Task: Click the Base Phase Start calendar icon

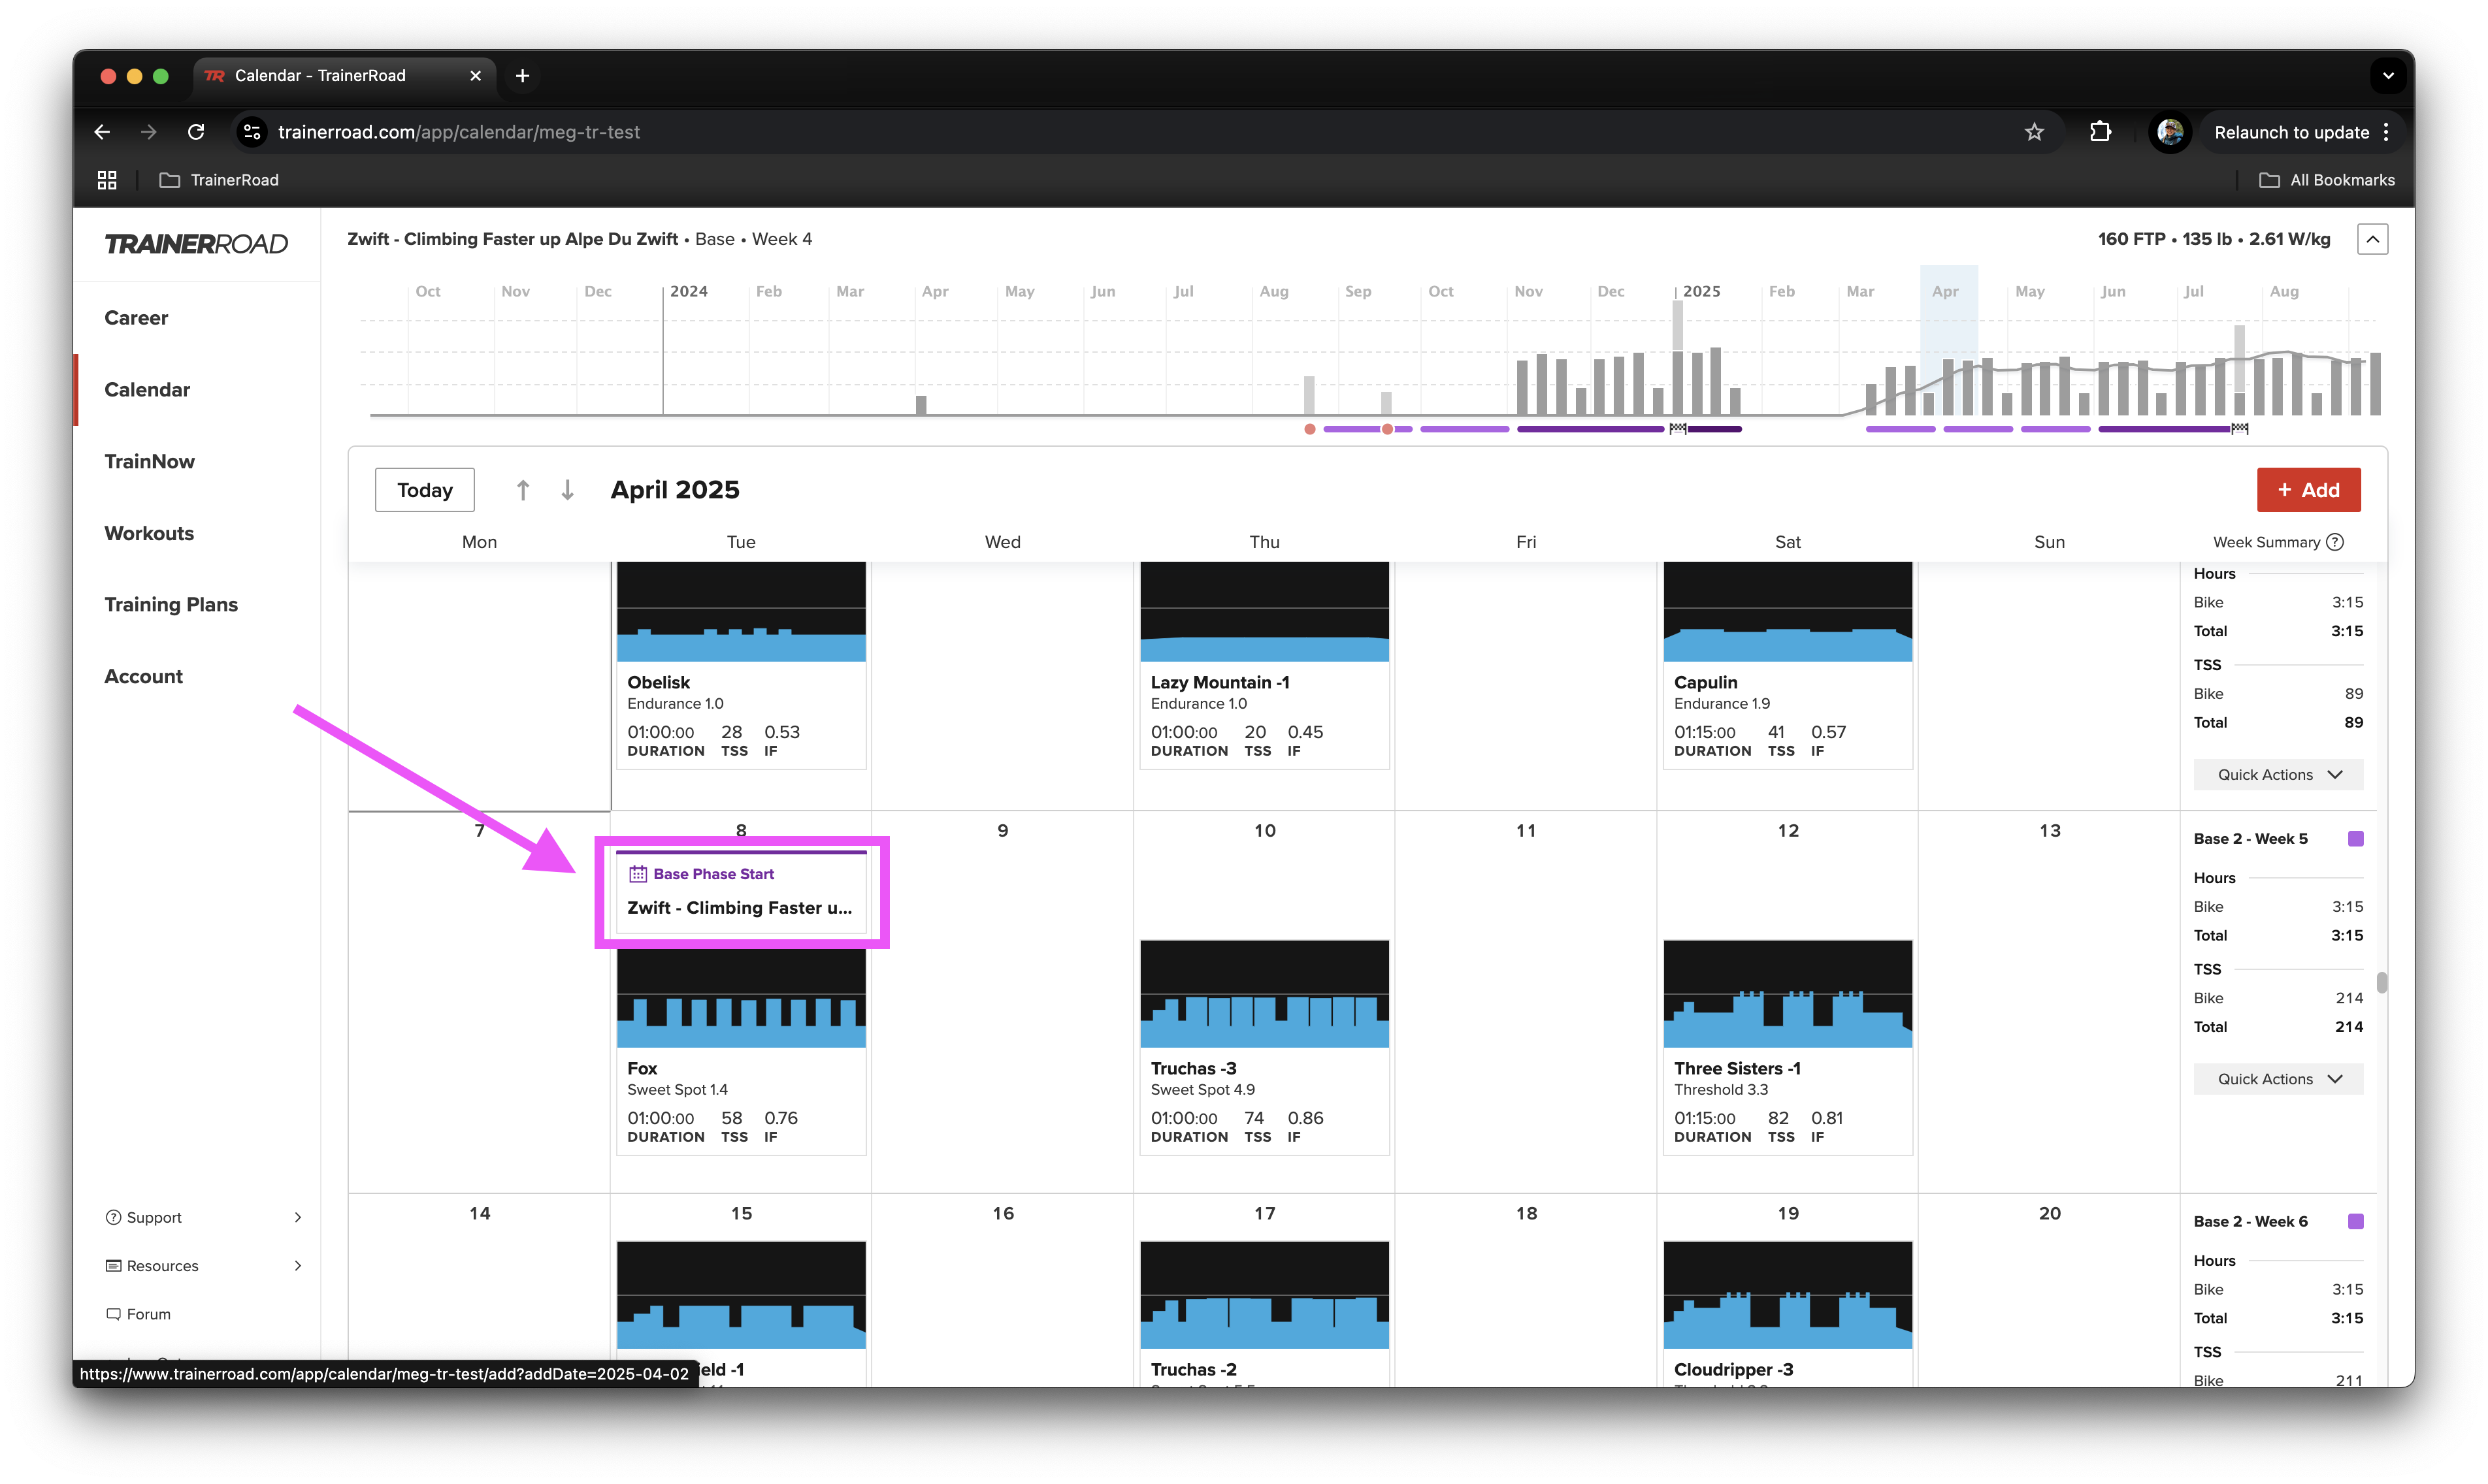Action: coord(637,874)
